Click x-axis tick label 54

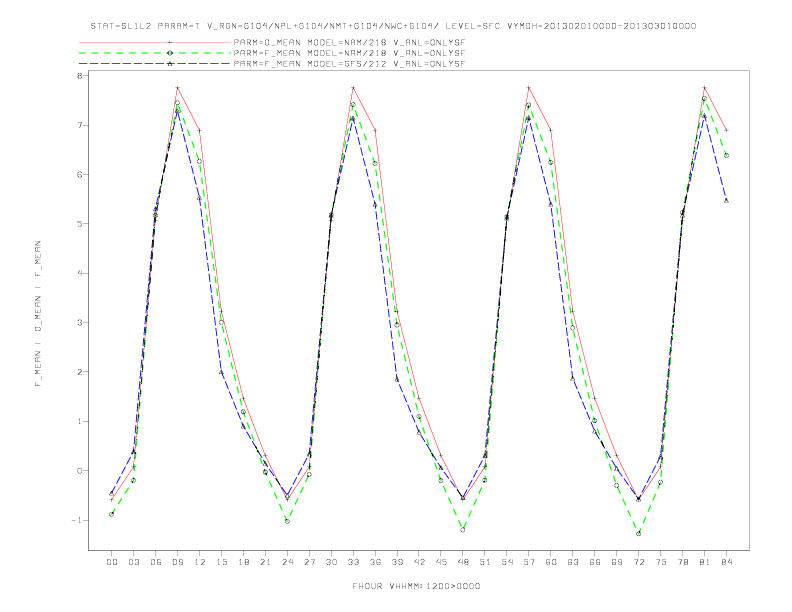pyautogui.click(x=507, y=562)
